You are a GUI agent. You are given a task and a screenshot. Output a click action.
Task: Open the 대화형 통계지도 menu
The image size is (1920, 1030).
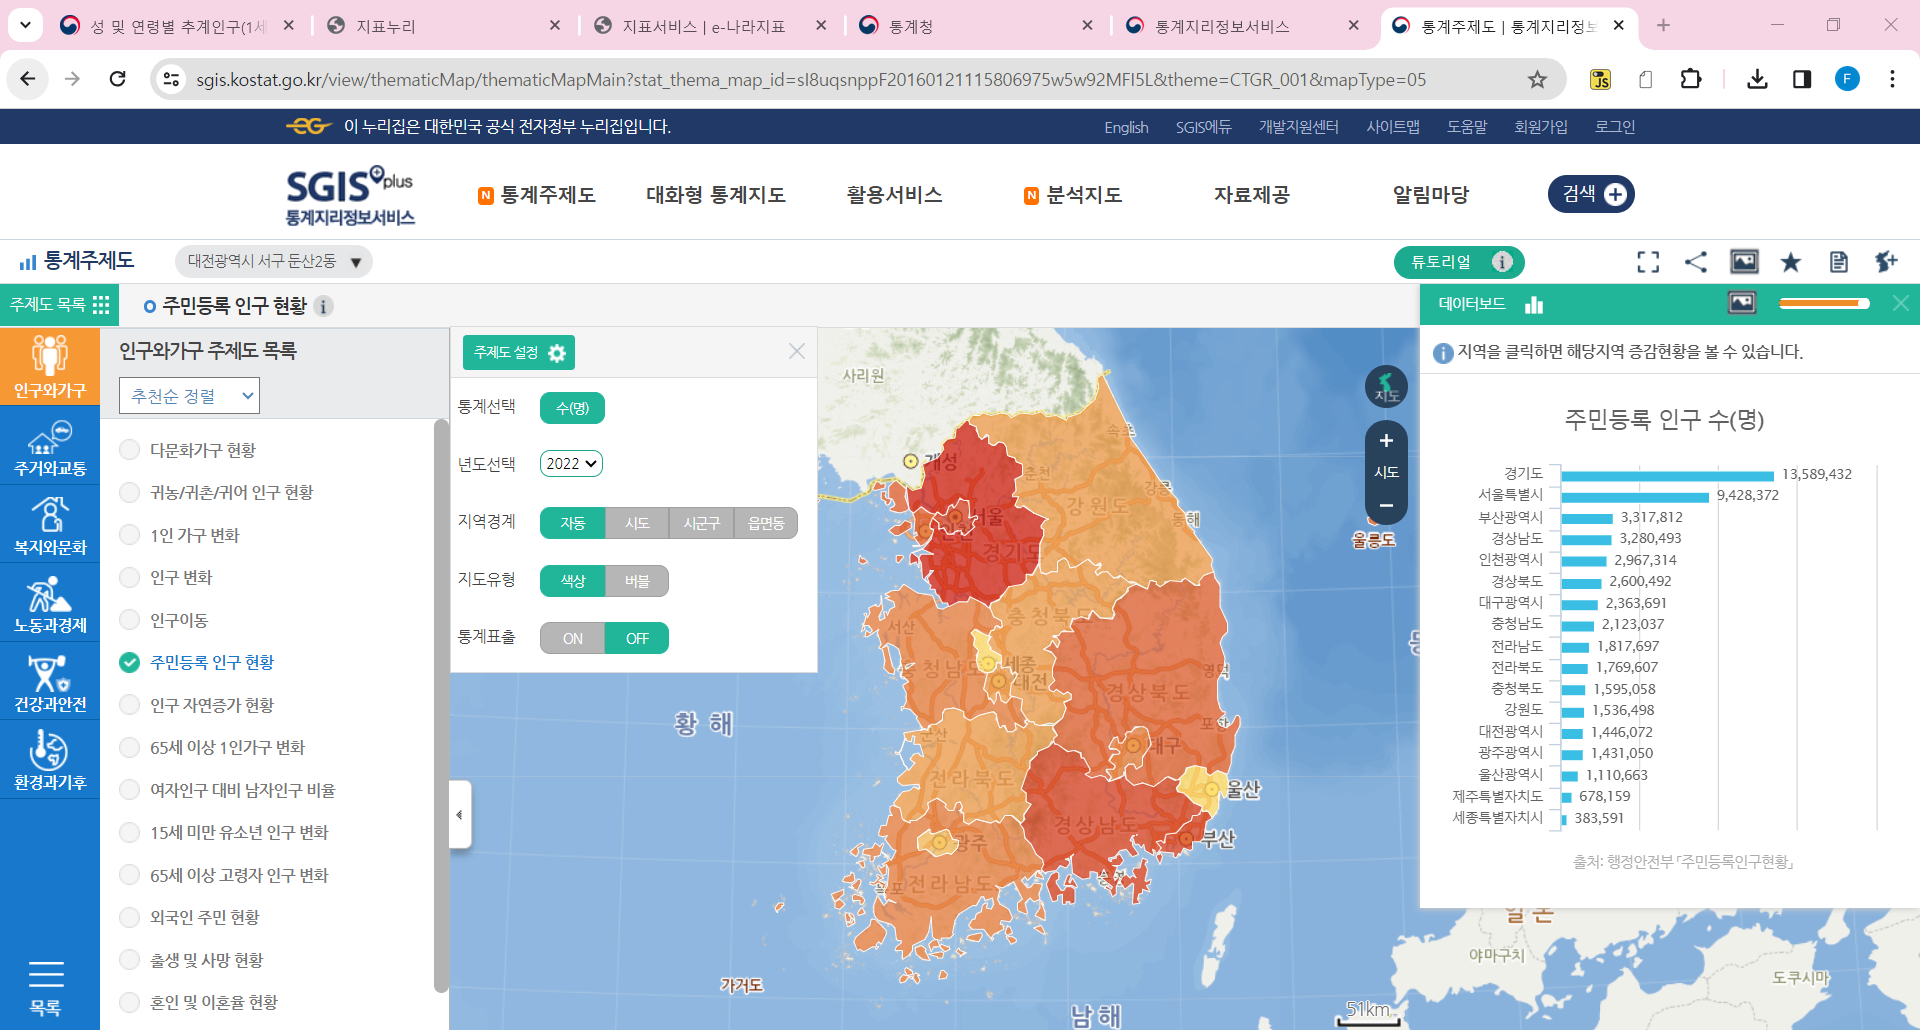(716, 195)
